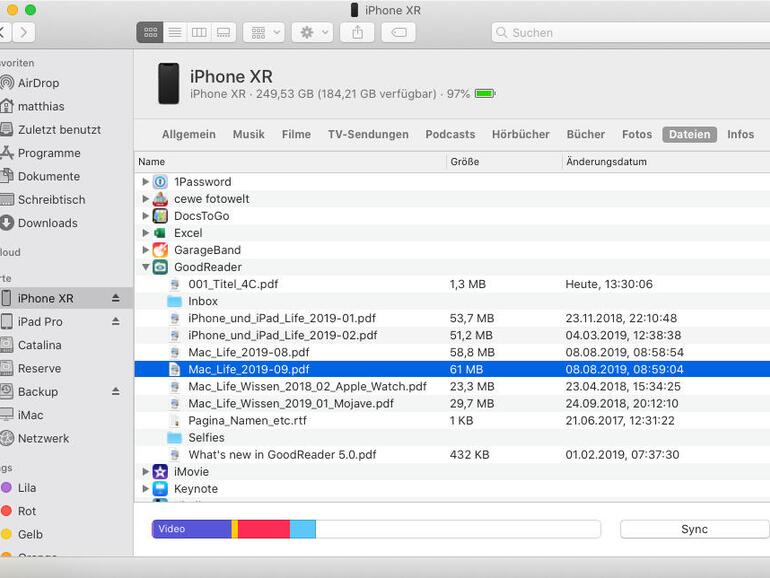770x578 pixels.
Task: Open the group-by arrangement dropdown
Action: (264, 33)
